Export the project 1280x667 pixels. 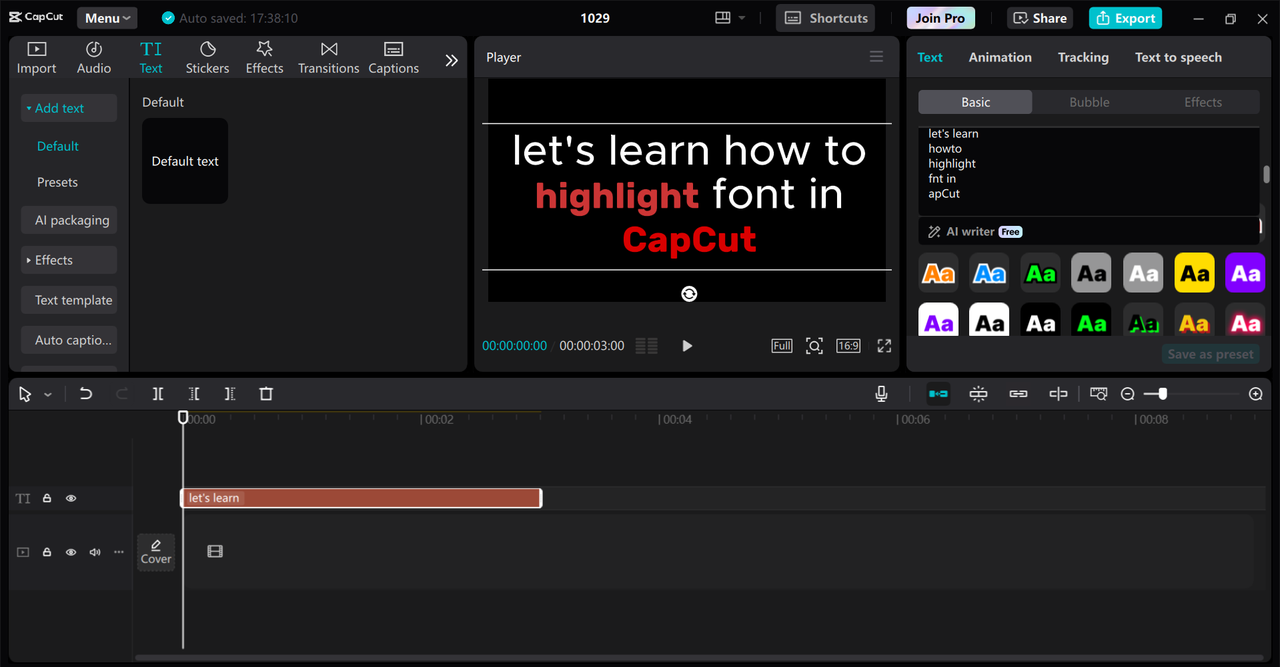(1126, 18)
